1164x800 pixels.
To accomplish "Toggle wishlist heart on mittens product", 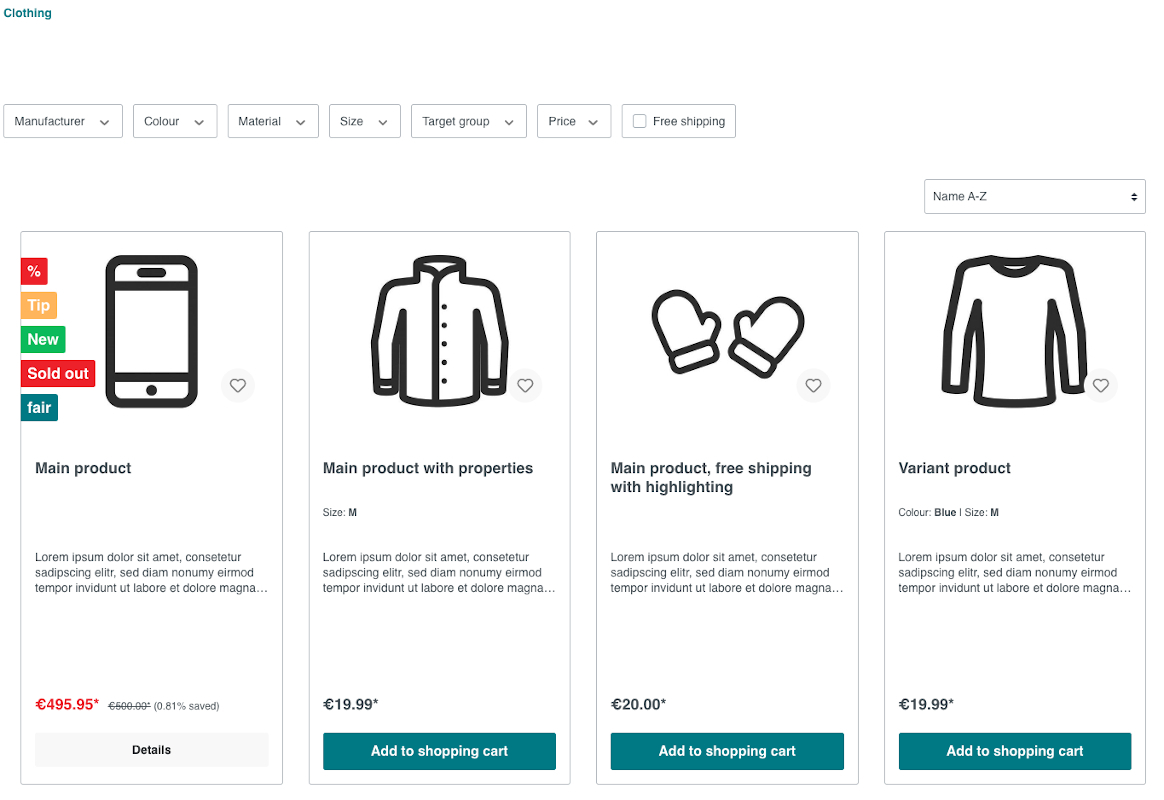I will click(x=813, y=385).
